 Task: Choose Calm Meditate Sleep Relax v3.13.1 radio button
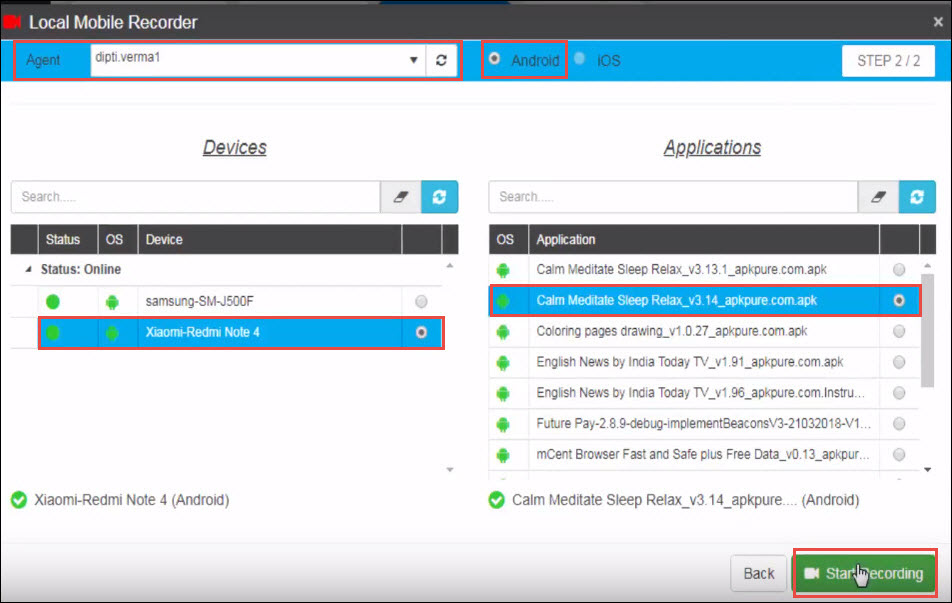tap(900, 270)
